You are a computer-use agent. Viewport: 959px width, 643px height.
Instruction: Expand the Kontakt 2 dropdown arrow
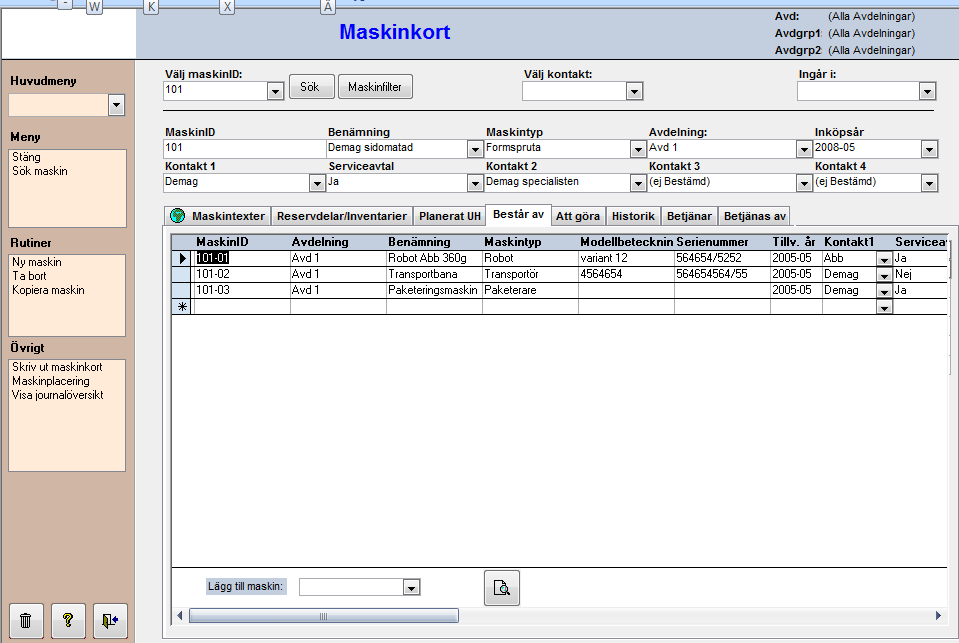(638, 183)
